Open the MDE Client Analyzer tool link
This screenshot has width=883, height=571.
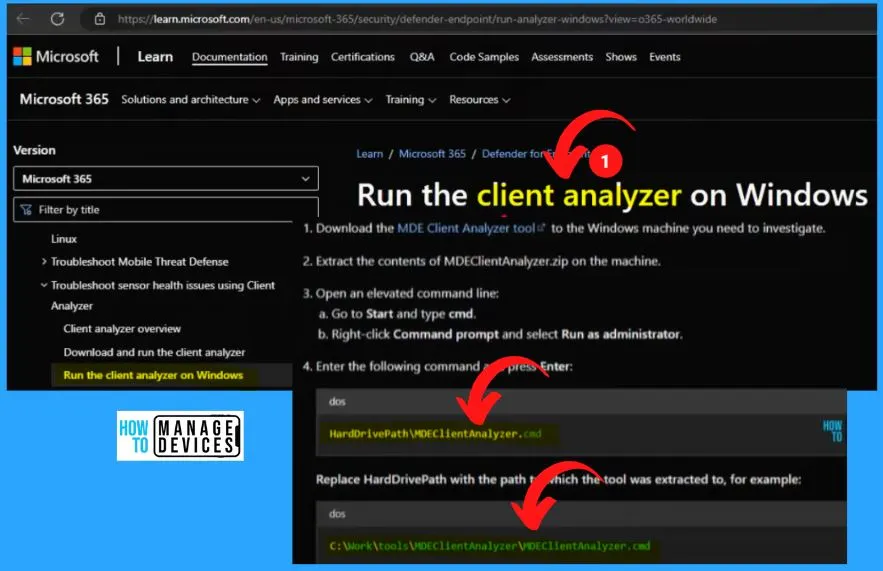click(x=466, y=228)
